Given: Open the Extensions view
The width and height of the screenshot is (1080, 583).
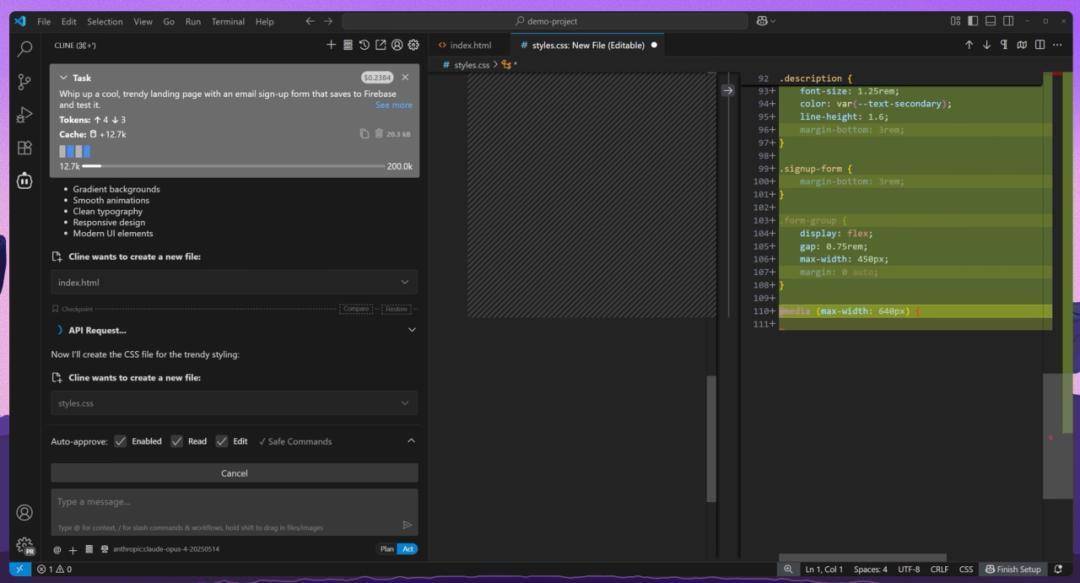Looking at the screenshot, I should click(24, 147).
